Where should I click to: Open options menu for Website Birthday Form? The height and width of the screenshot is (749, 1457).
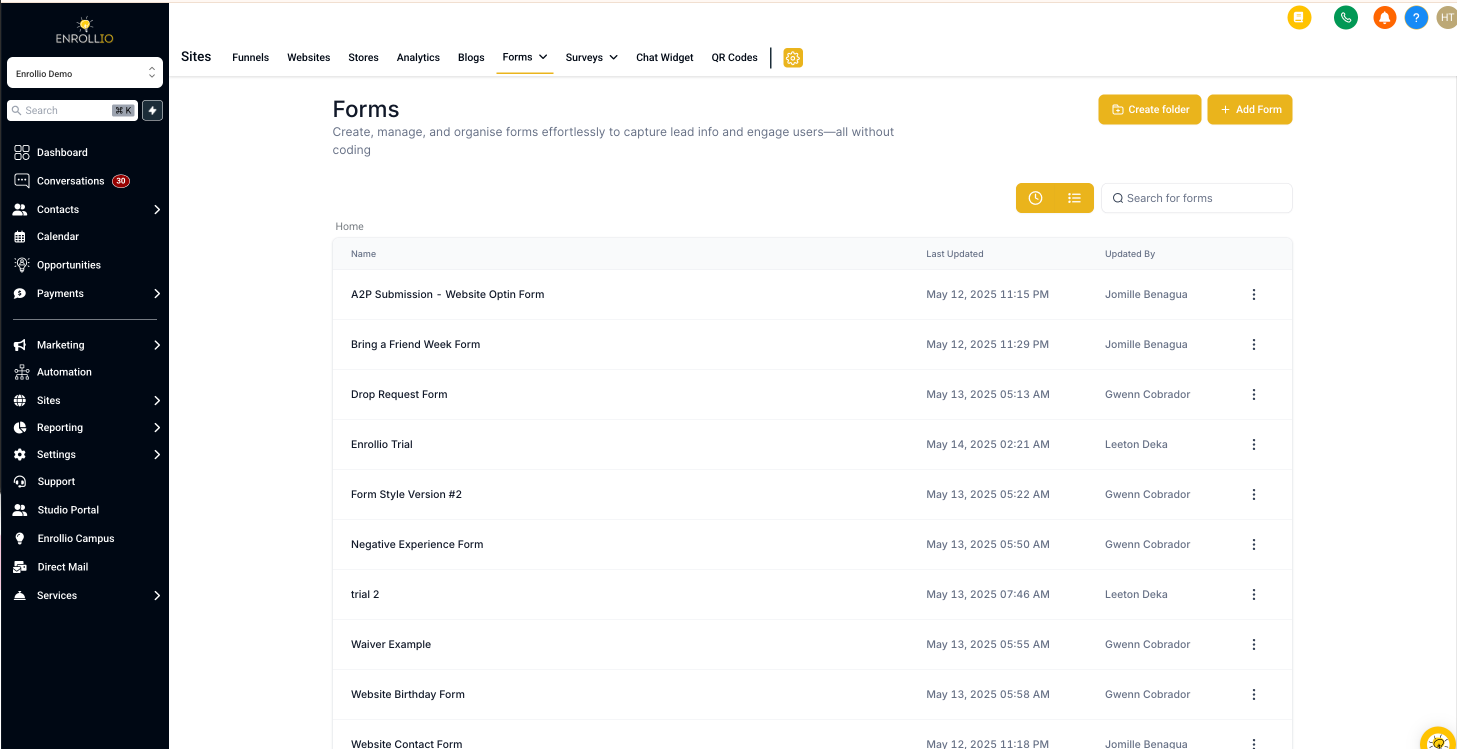click(x=1254, y=694)
